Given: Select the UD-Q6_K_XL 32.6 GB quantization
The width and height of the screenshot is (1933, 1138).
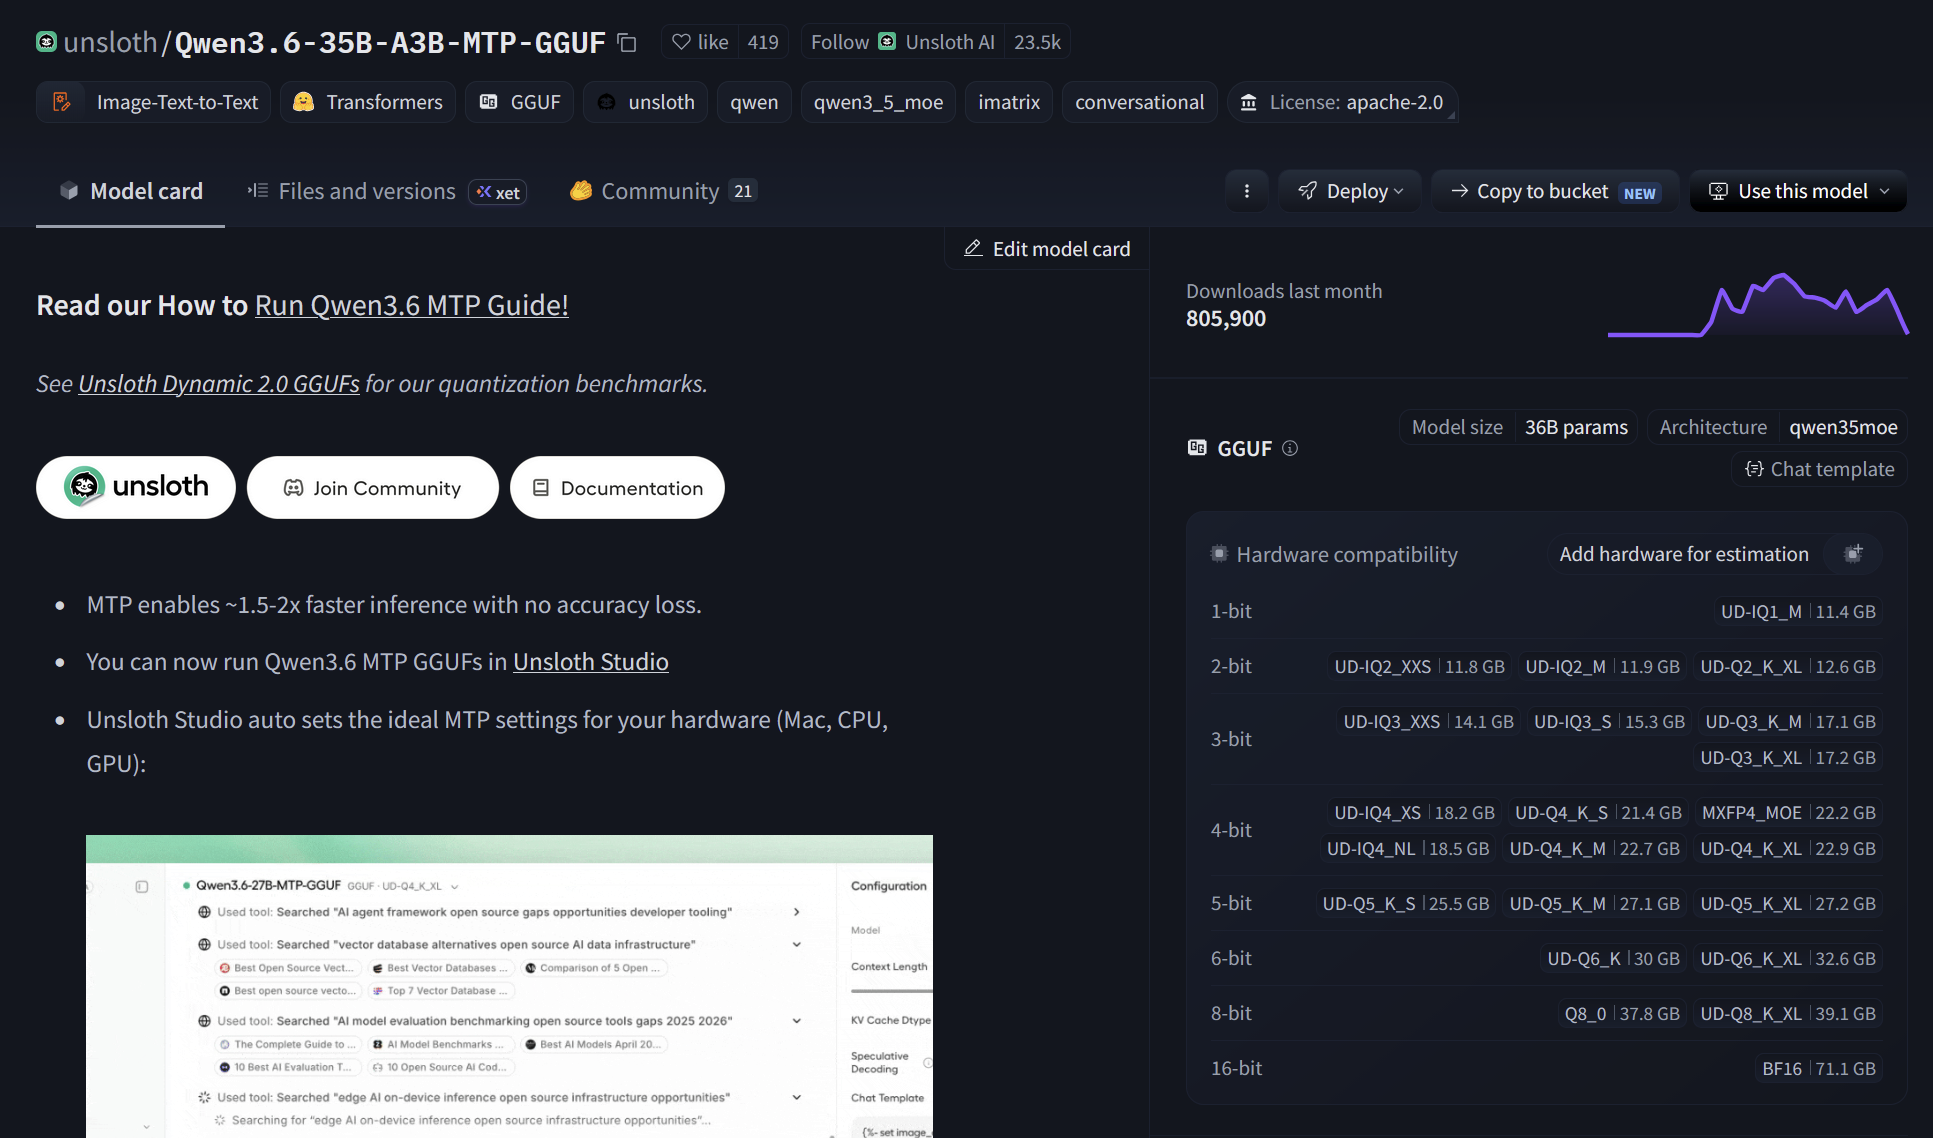Looking at the screenshot, I should click(x=1788, y=958).
